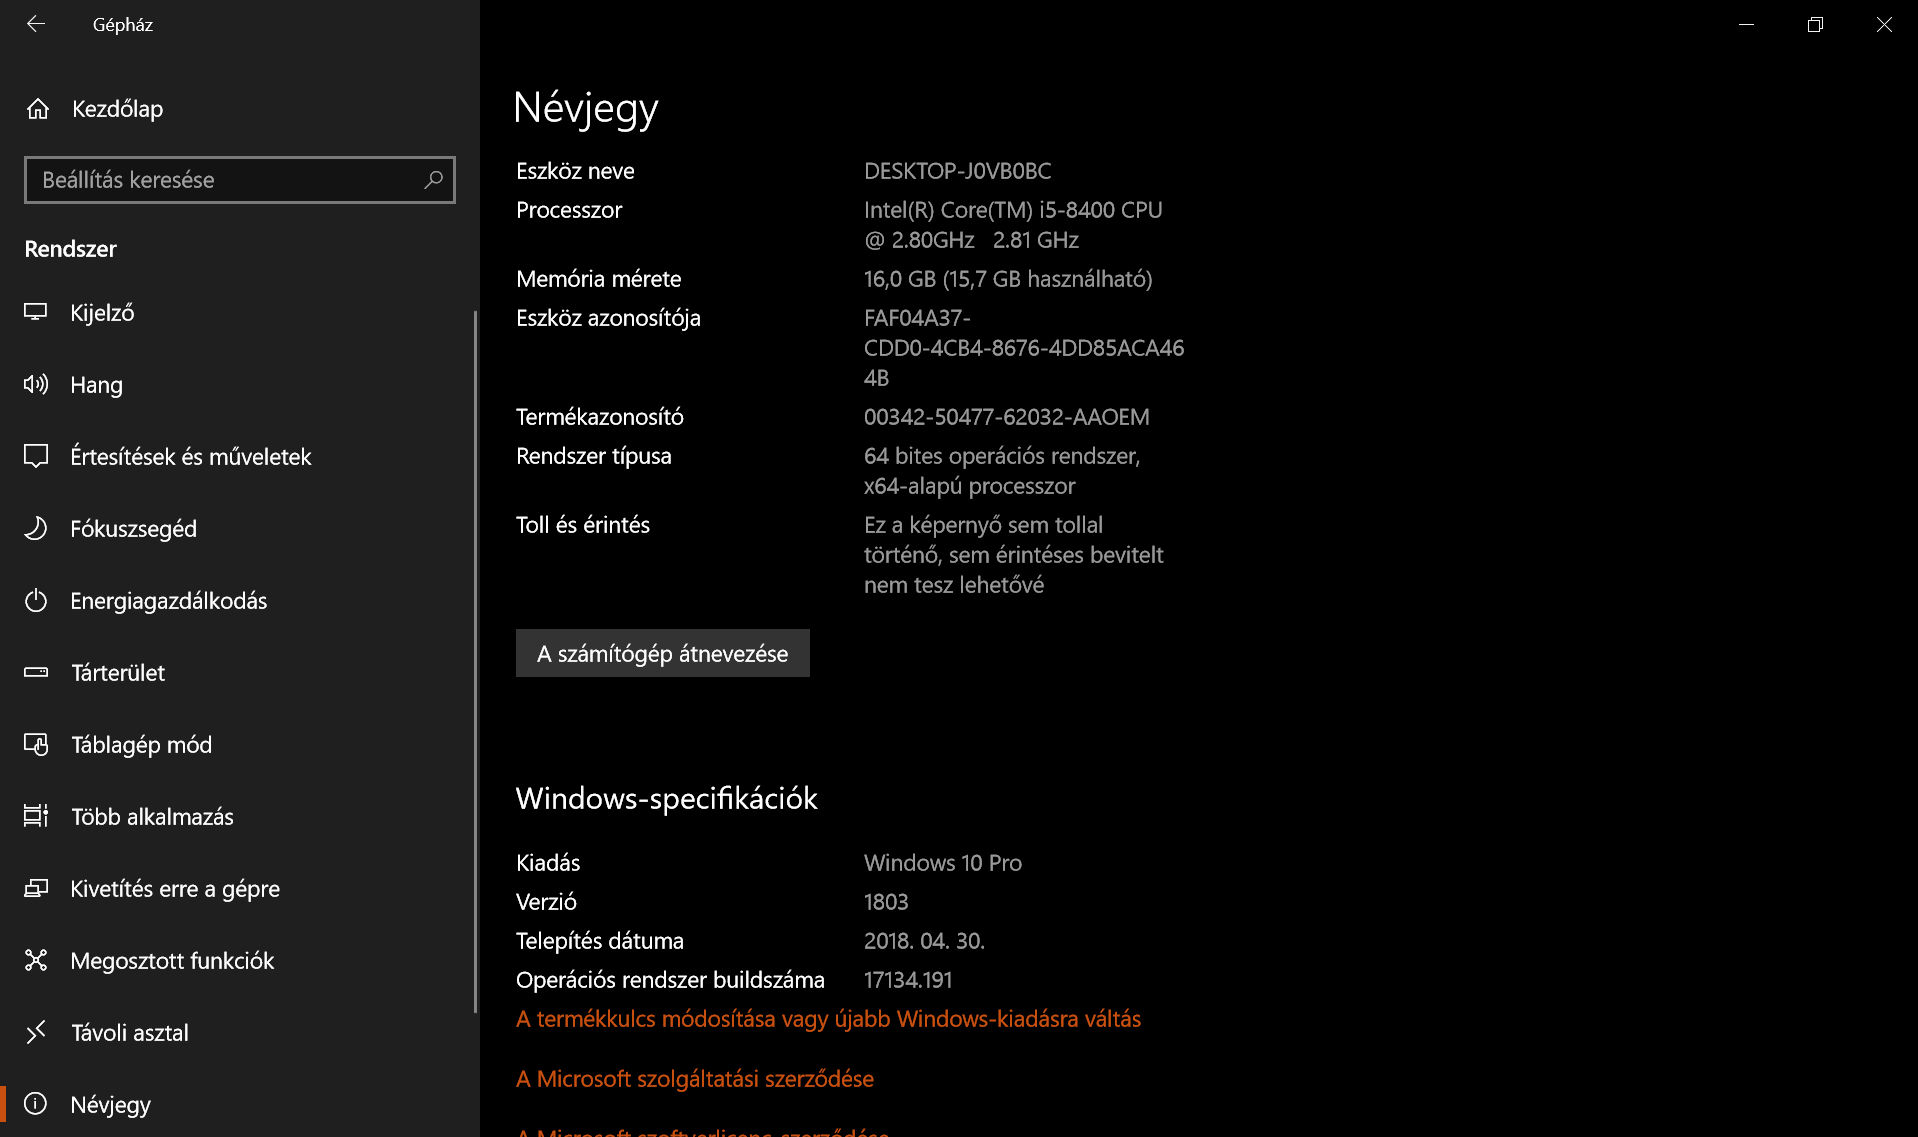Click the Megosztott funkciók icon
The image size is (1918, 1137).
(36, 960)
